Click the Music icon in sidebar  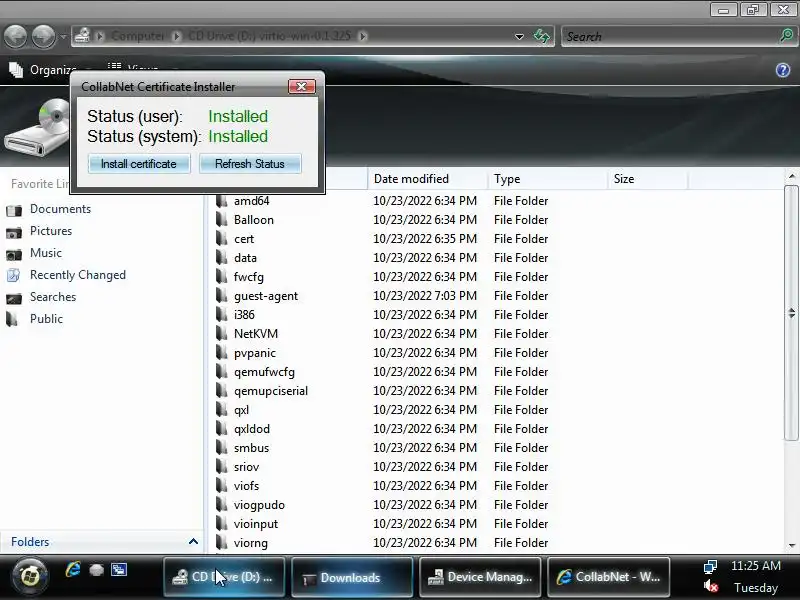tap(14, 254)
